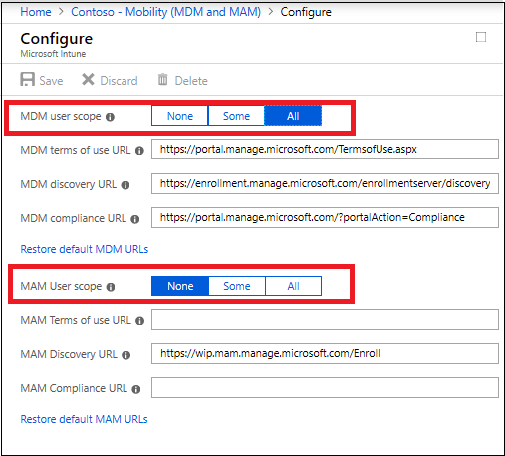Viewport: 505px width, 456px height.
Task: Set MAM User scope to None
Action: click(x=180, y=286)
